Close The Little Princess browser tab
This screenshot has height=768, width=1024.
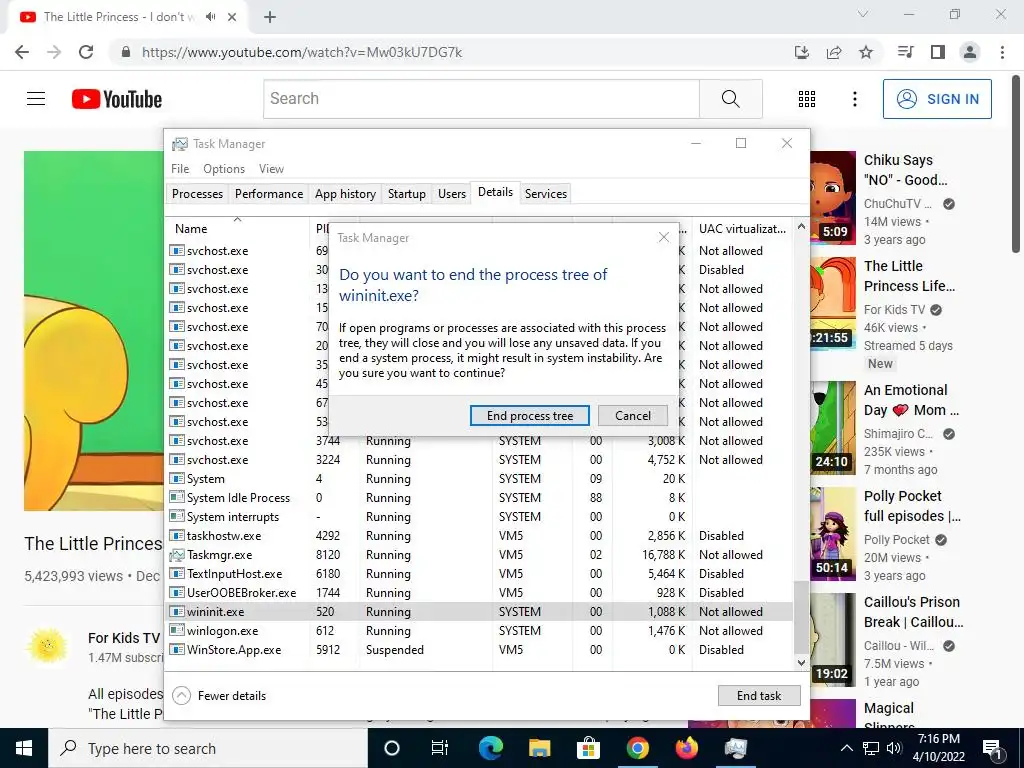232,17
